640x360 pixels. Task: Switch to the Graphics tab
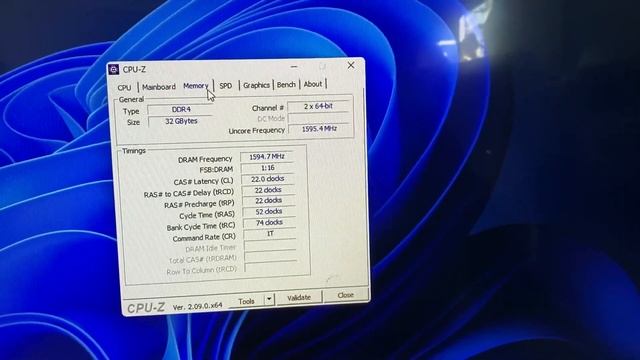pos(256,85)
